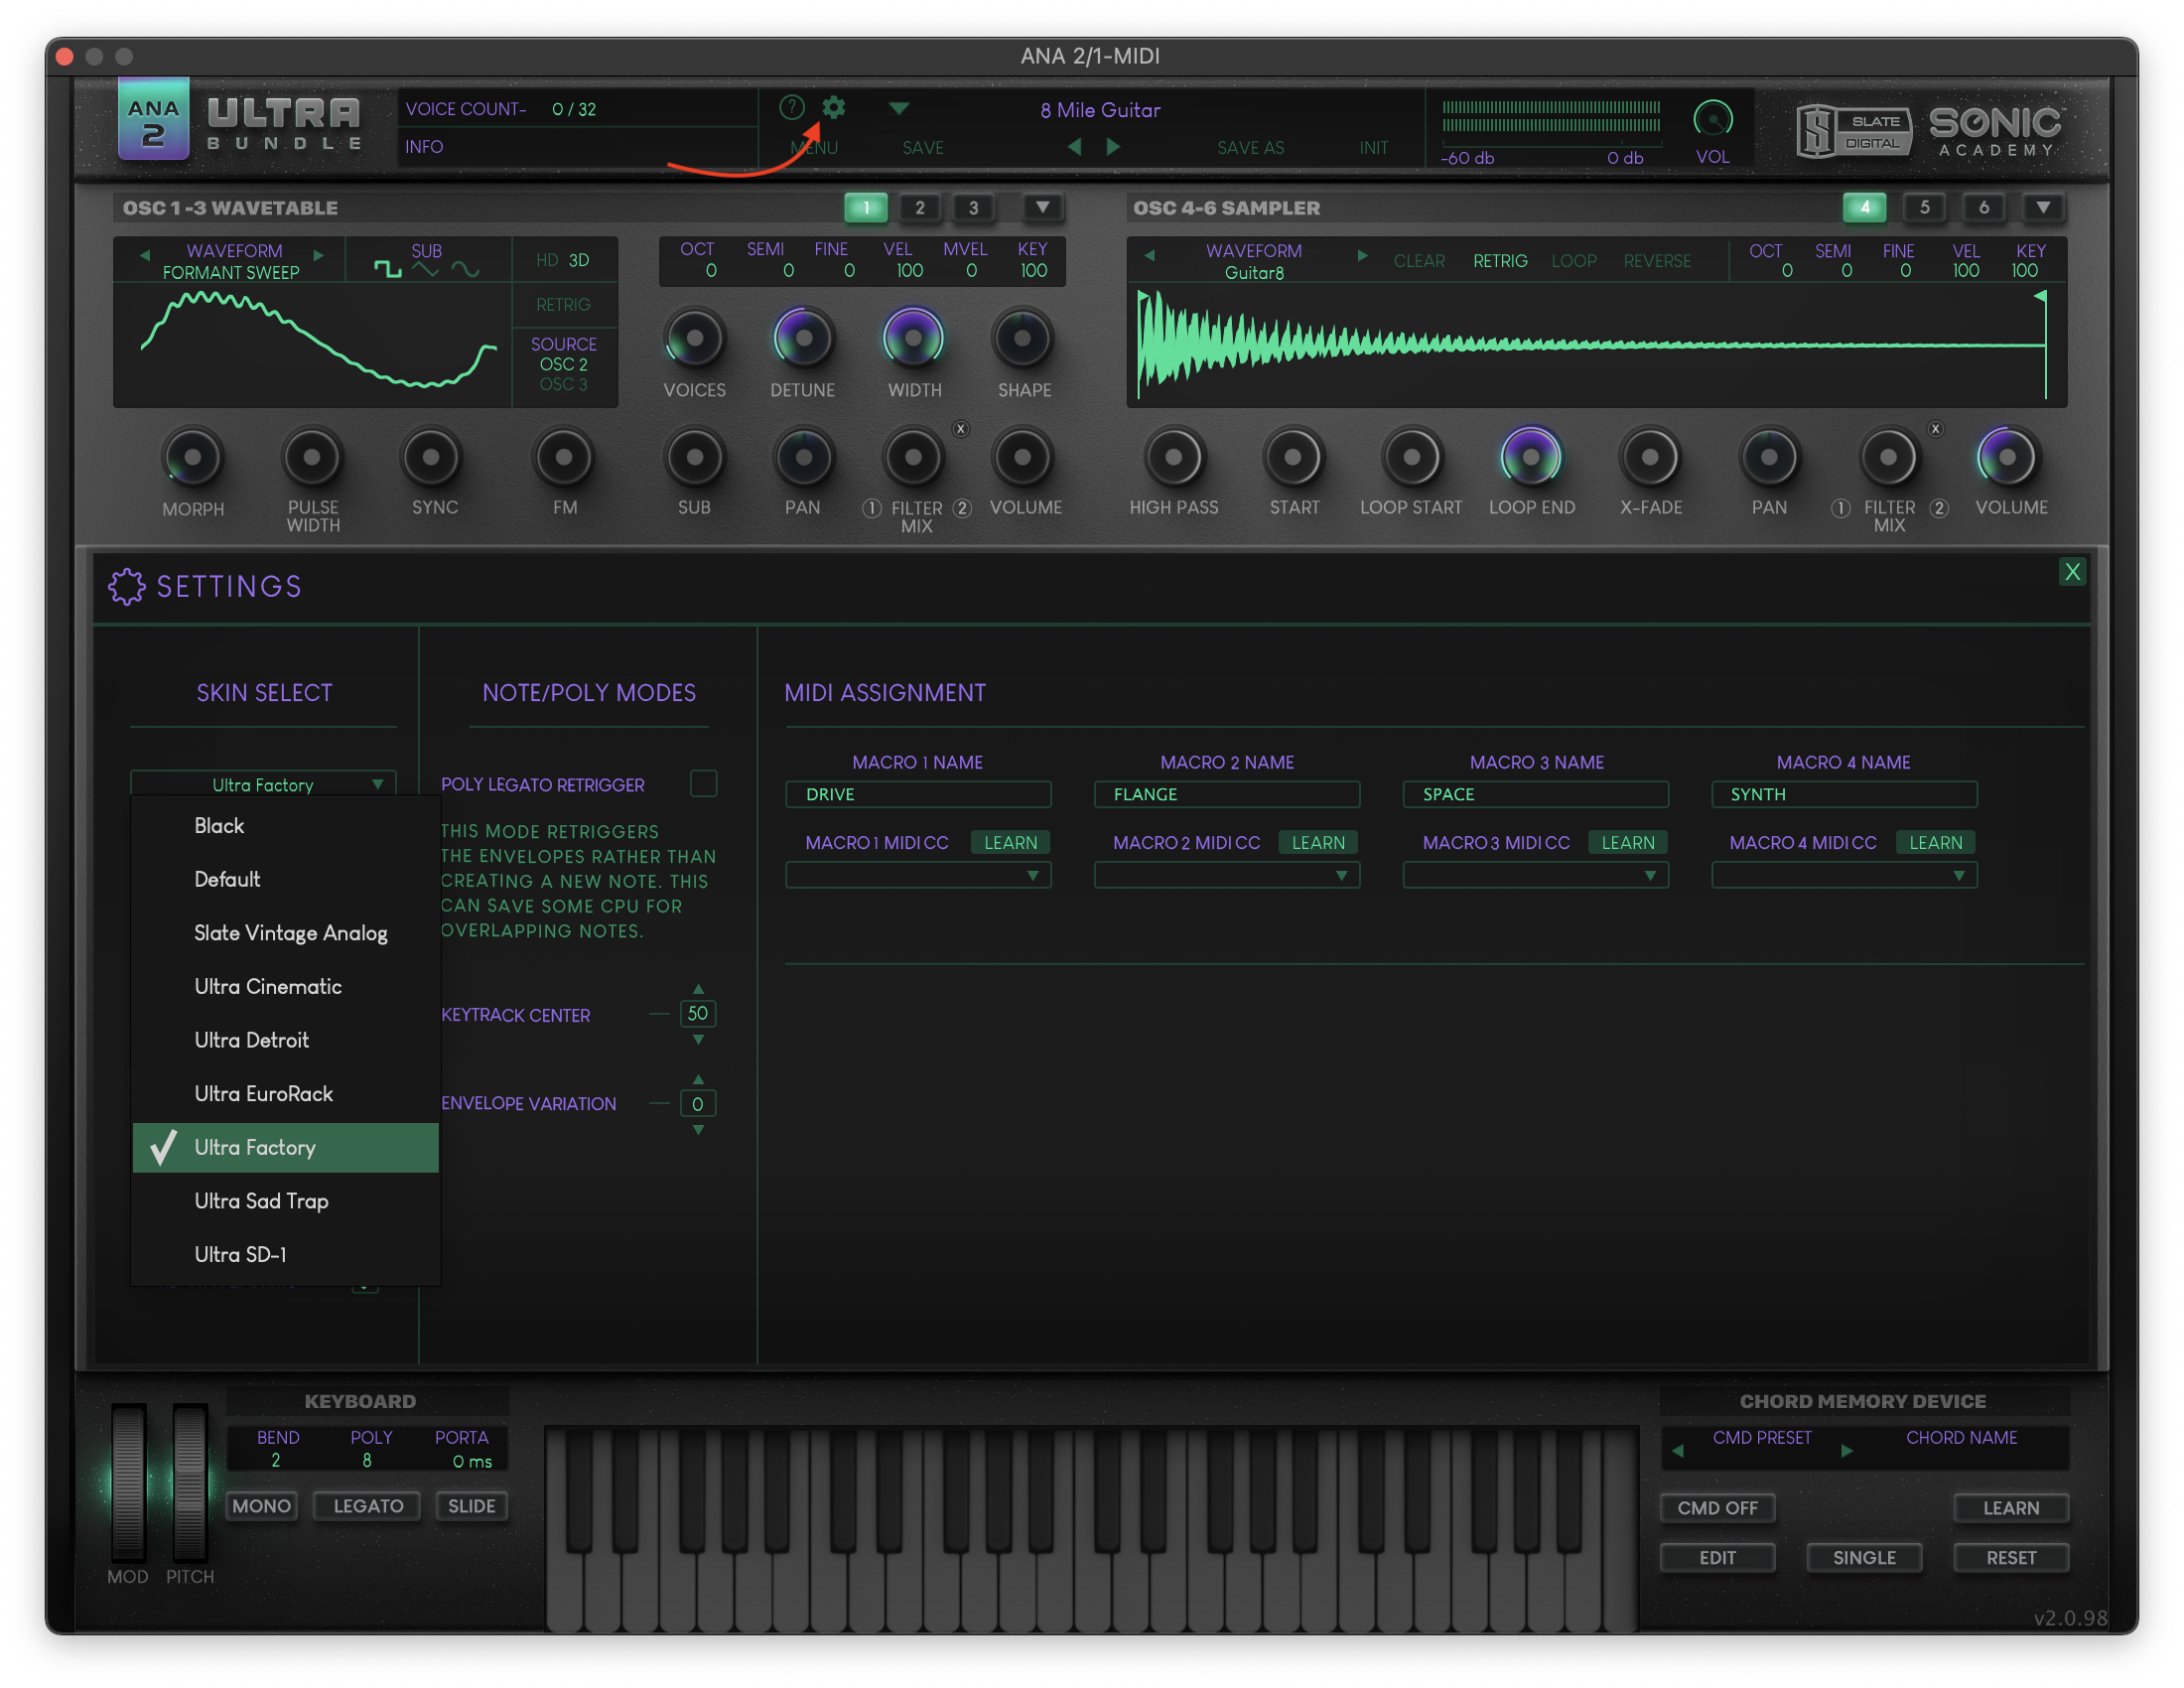2184x1688 pixels.
Task: Click the HIGH PASS knob
Action: tap(1174, 457)
